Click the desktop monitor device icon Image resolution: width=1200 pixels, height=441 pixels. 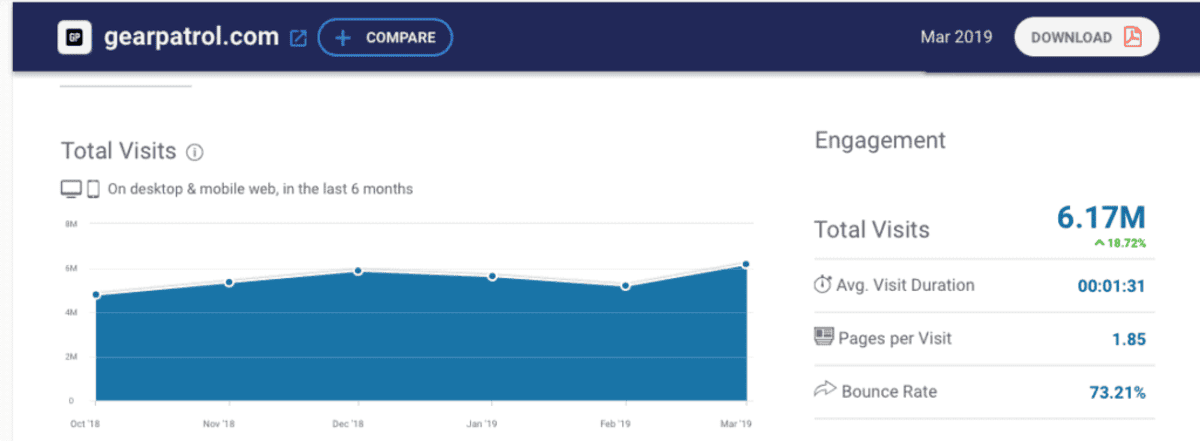point(71,188)
